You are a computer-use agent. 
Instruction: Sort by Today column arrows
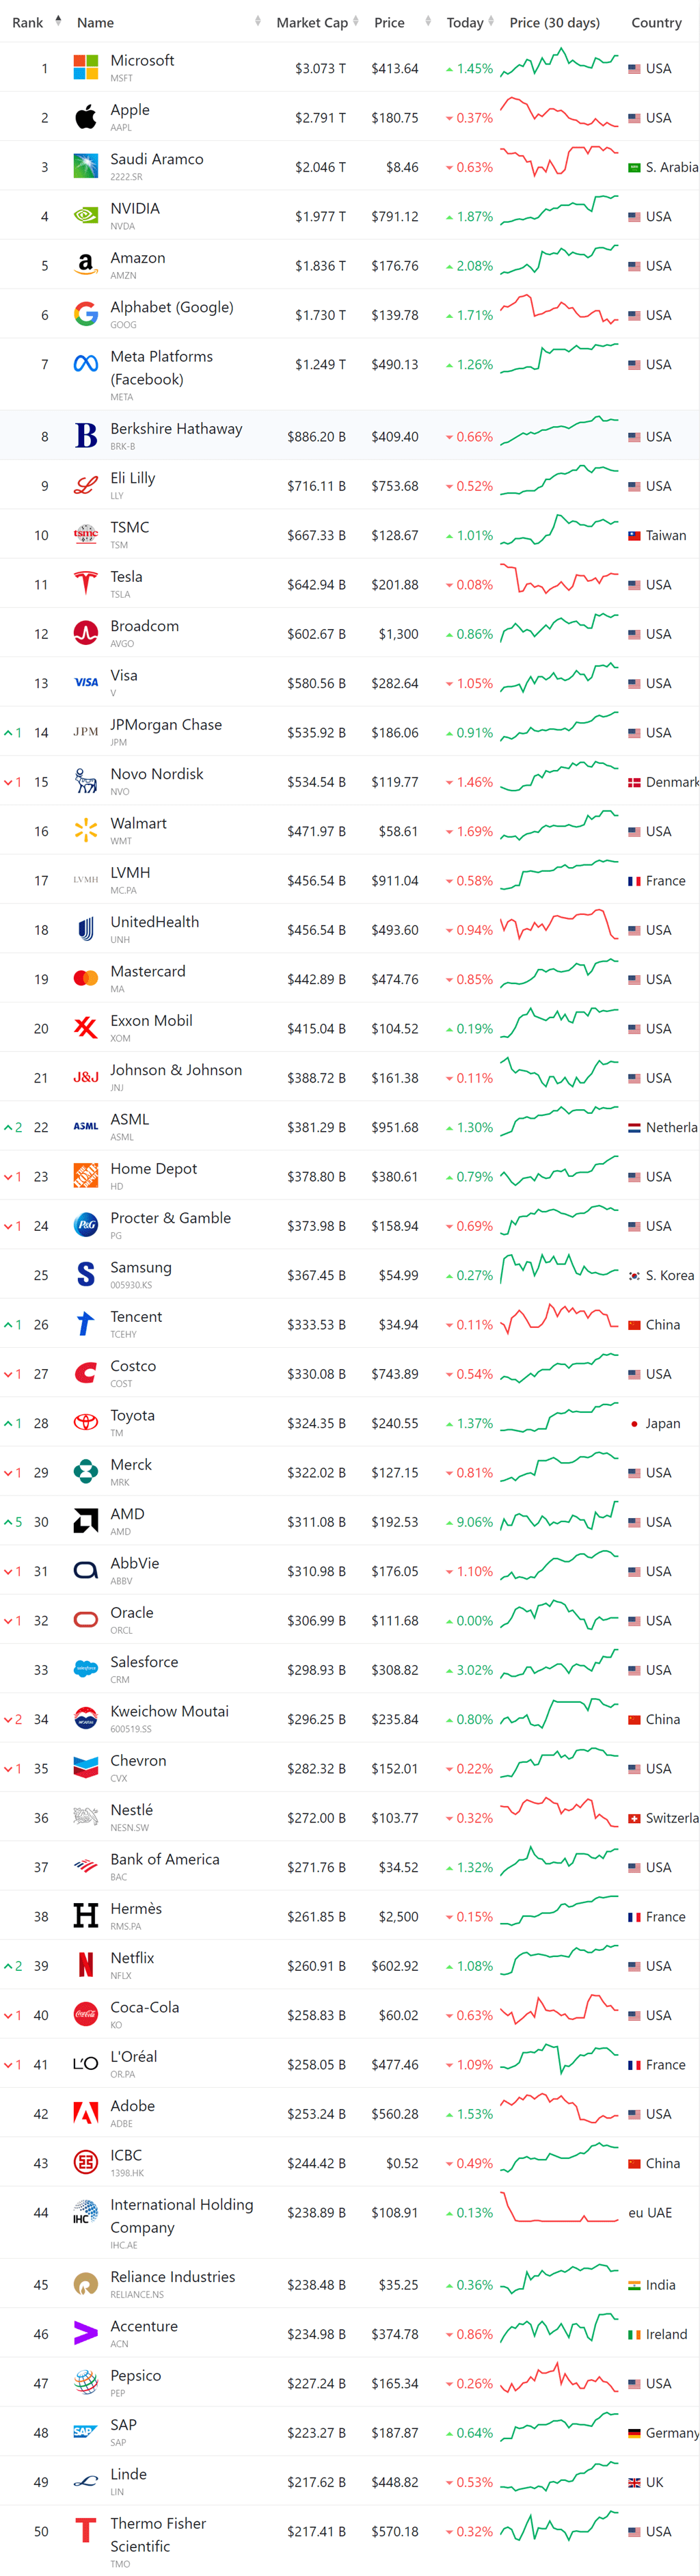pos(491,21)
